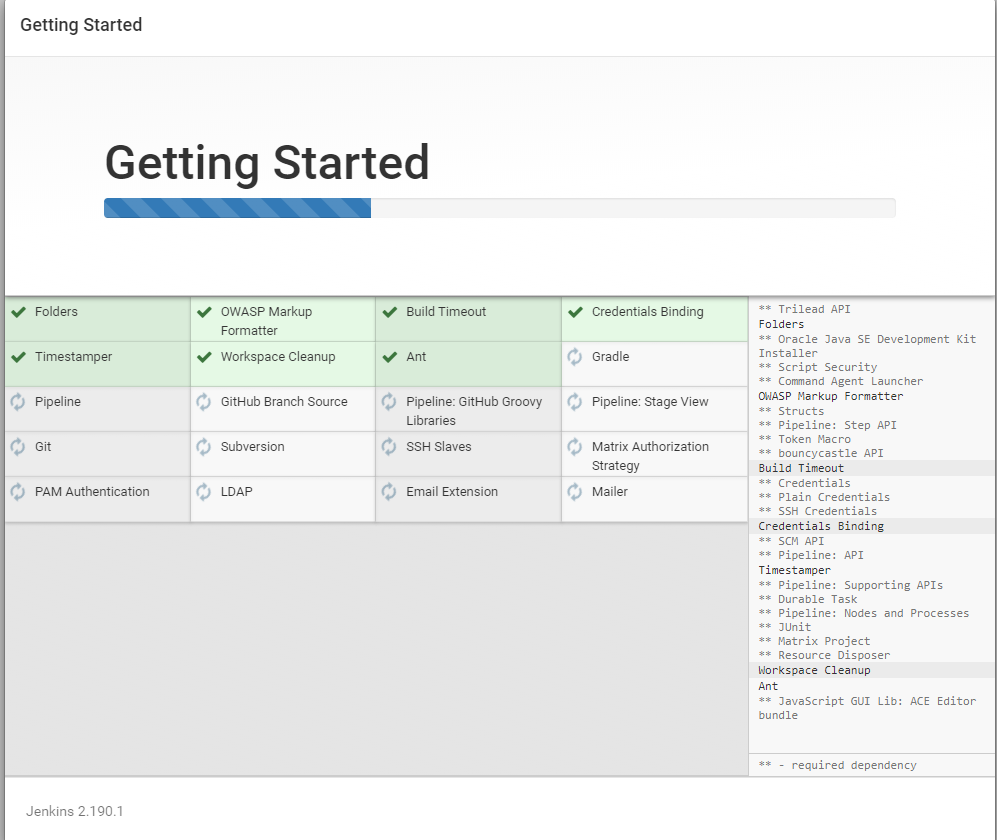Click the loading icon next to LDAP

[203, 492]
